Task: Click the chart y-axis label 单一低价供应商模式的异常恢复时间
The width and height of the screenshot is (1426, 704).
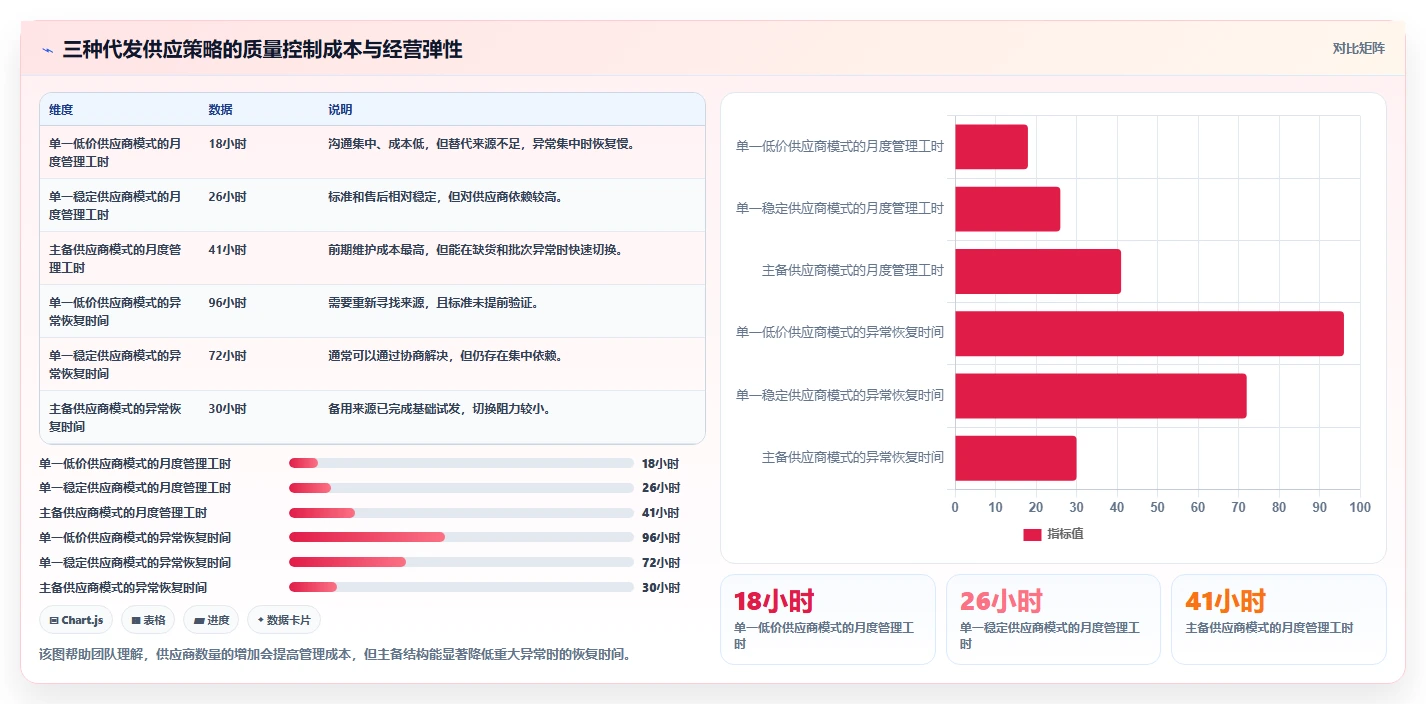Action: click(840, 333)
